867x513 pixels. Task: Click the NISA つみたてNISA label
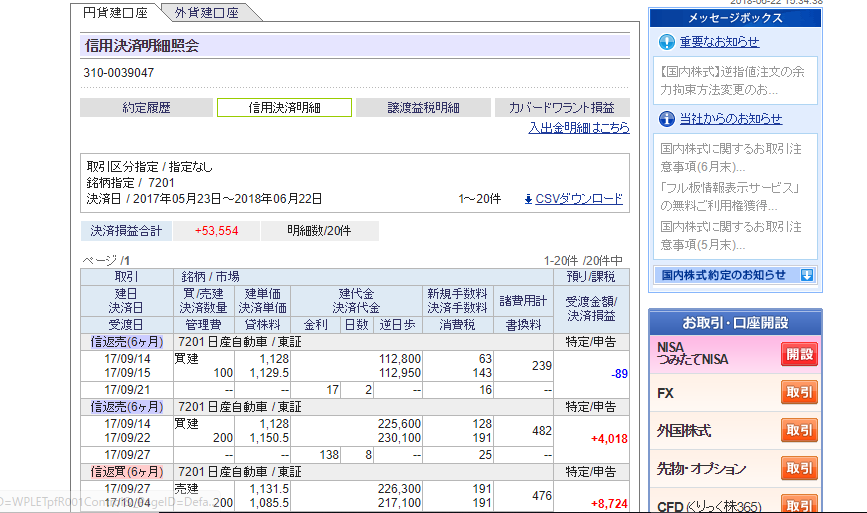(692, 354)
